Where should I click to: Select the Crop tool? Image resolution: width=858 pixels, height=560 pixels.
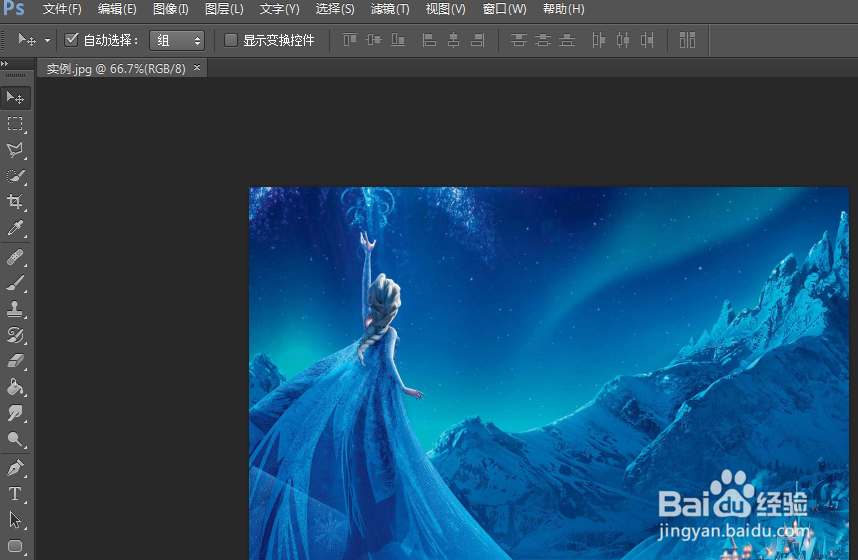point(15,201)
